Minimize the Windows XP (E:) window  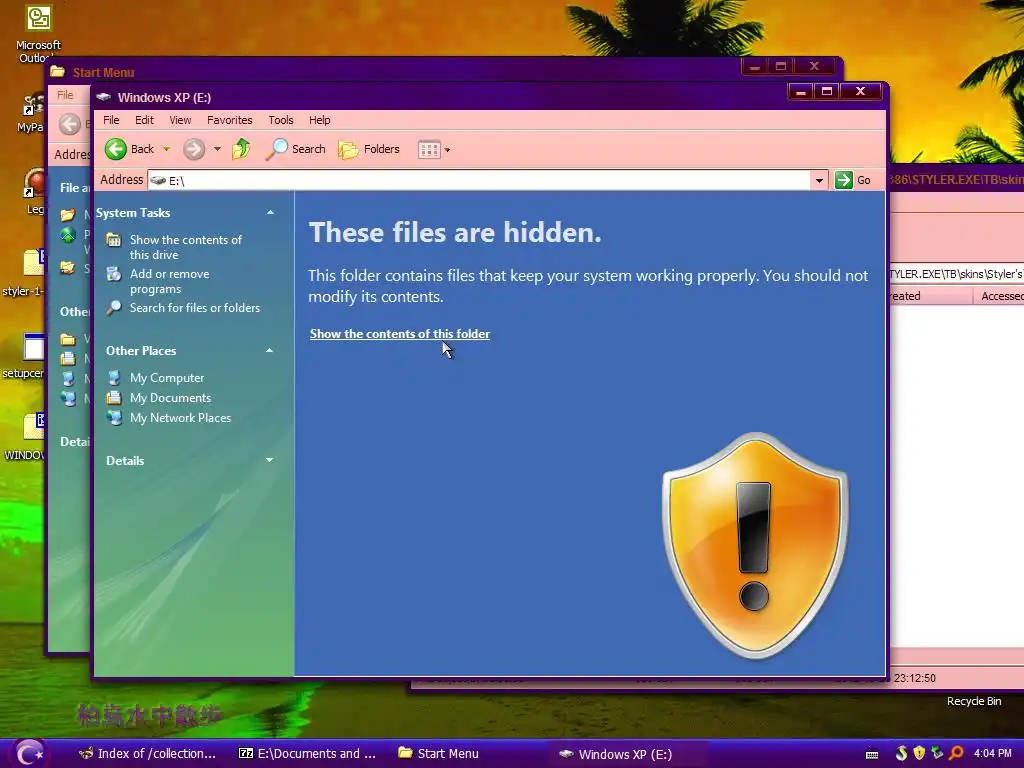click(801, 92)
